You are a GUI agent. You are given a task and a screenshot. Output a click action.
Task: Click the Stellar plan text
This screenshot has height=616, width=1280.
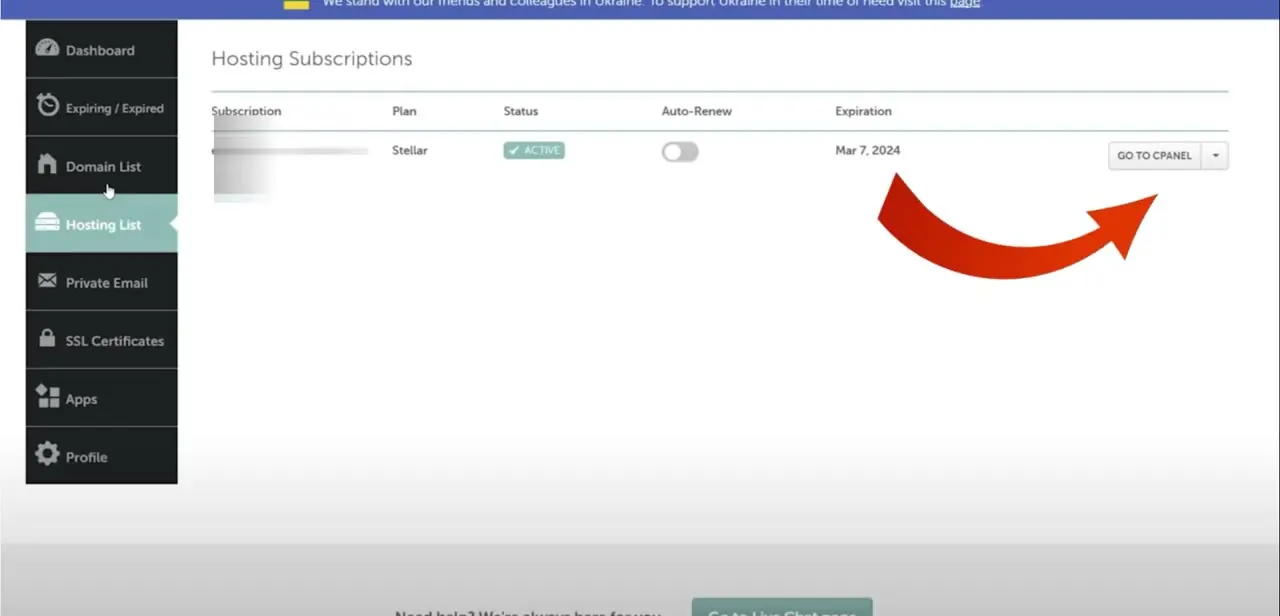pyautogui.click(x=410, y=150)
